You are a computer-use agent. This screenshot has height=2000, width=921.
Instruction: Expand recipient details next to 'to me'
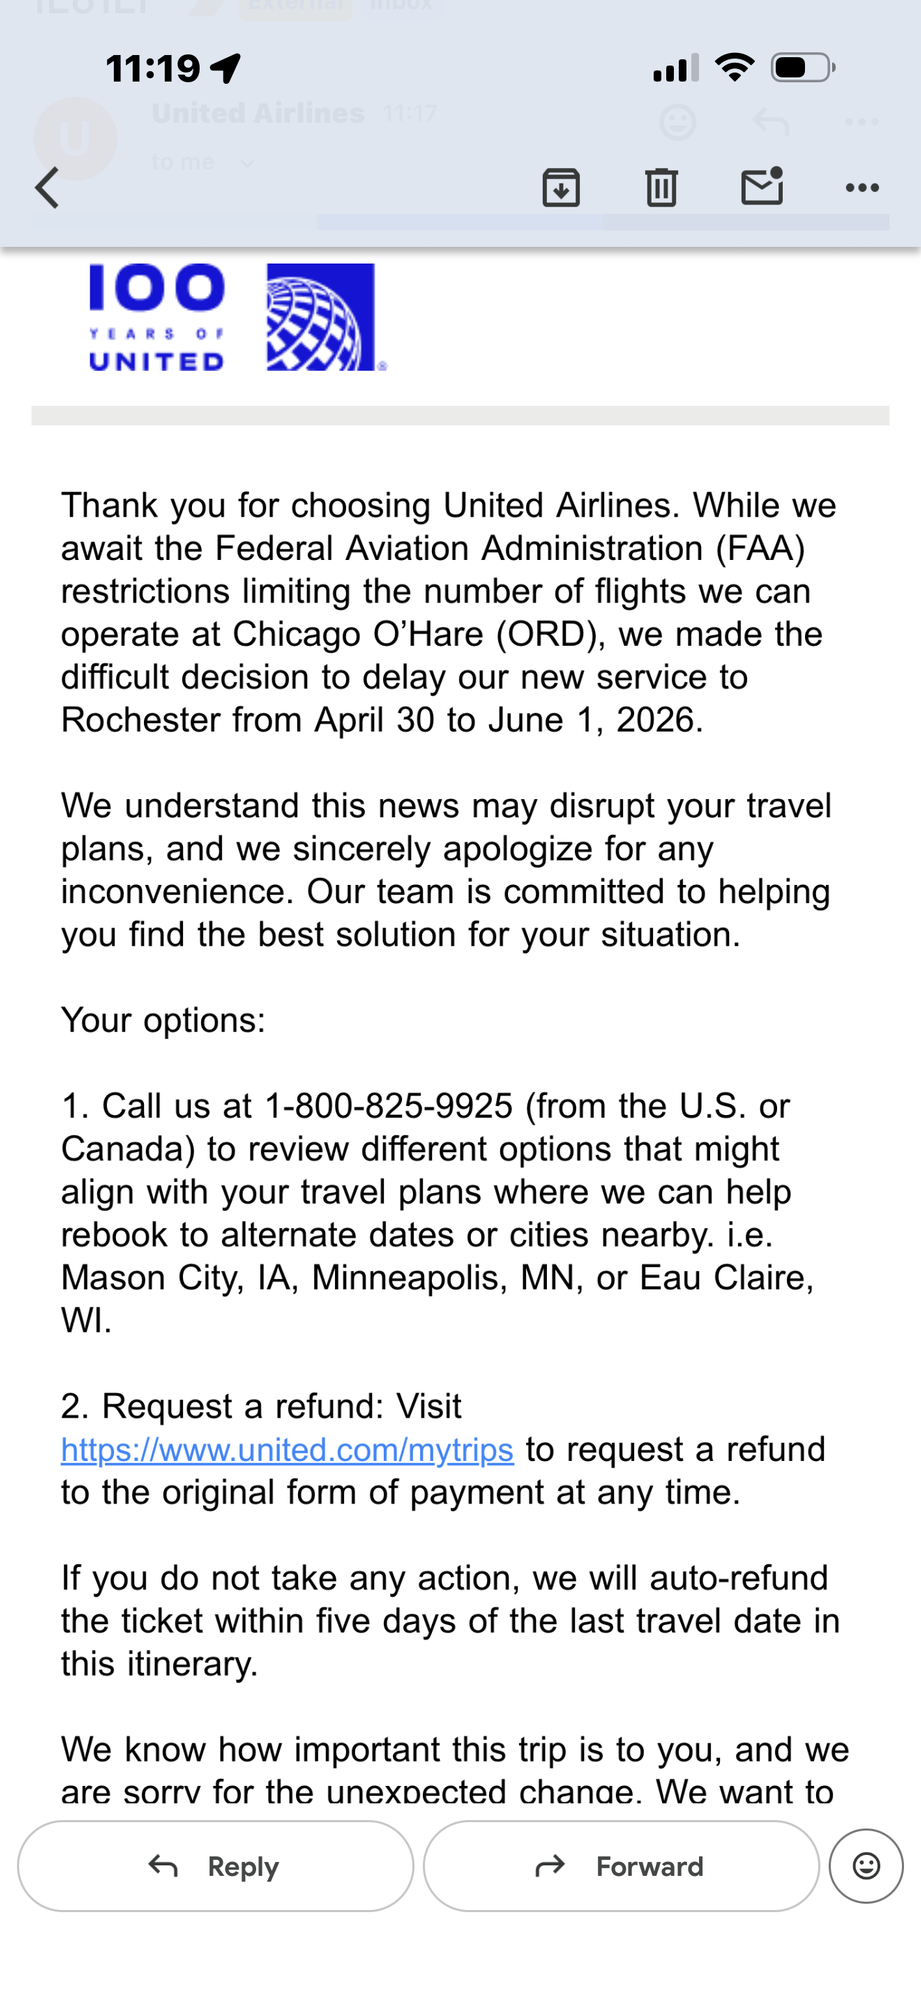(247, 163)
